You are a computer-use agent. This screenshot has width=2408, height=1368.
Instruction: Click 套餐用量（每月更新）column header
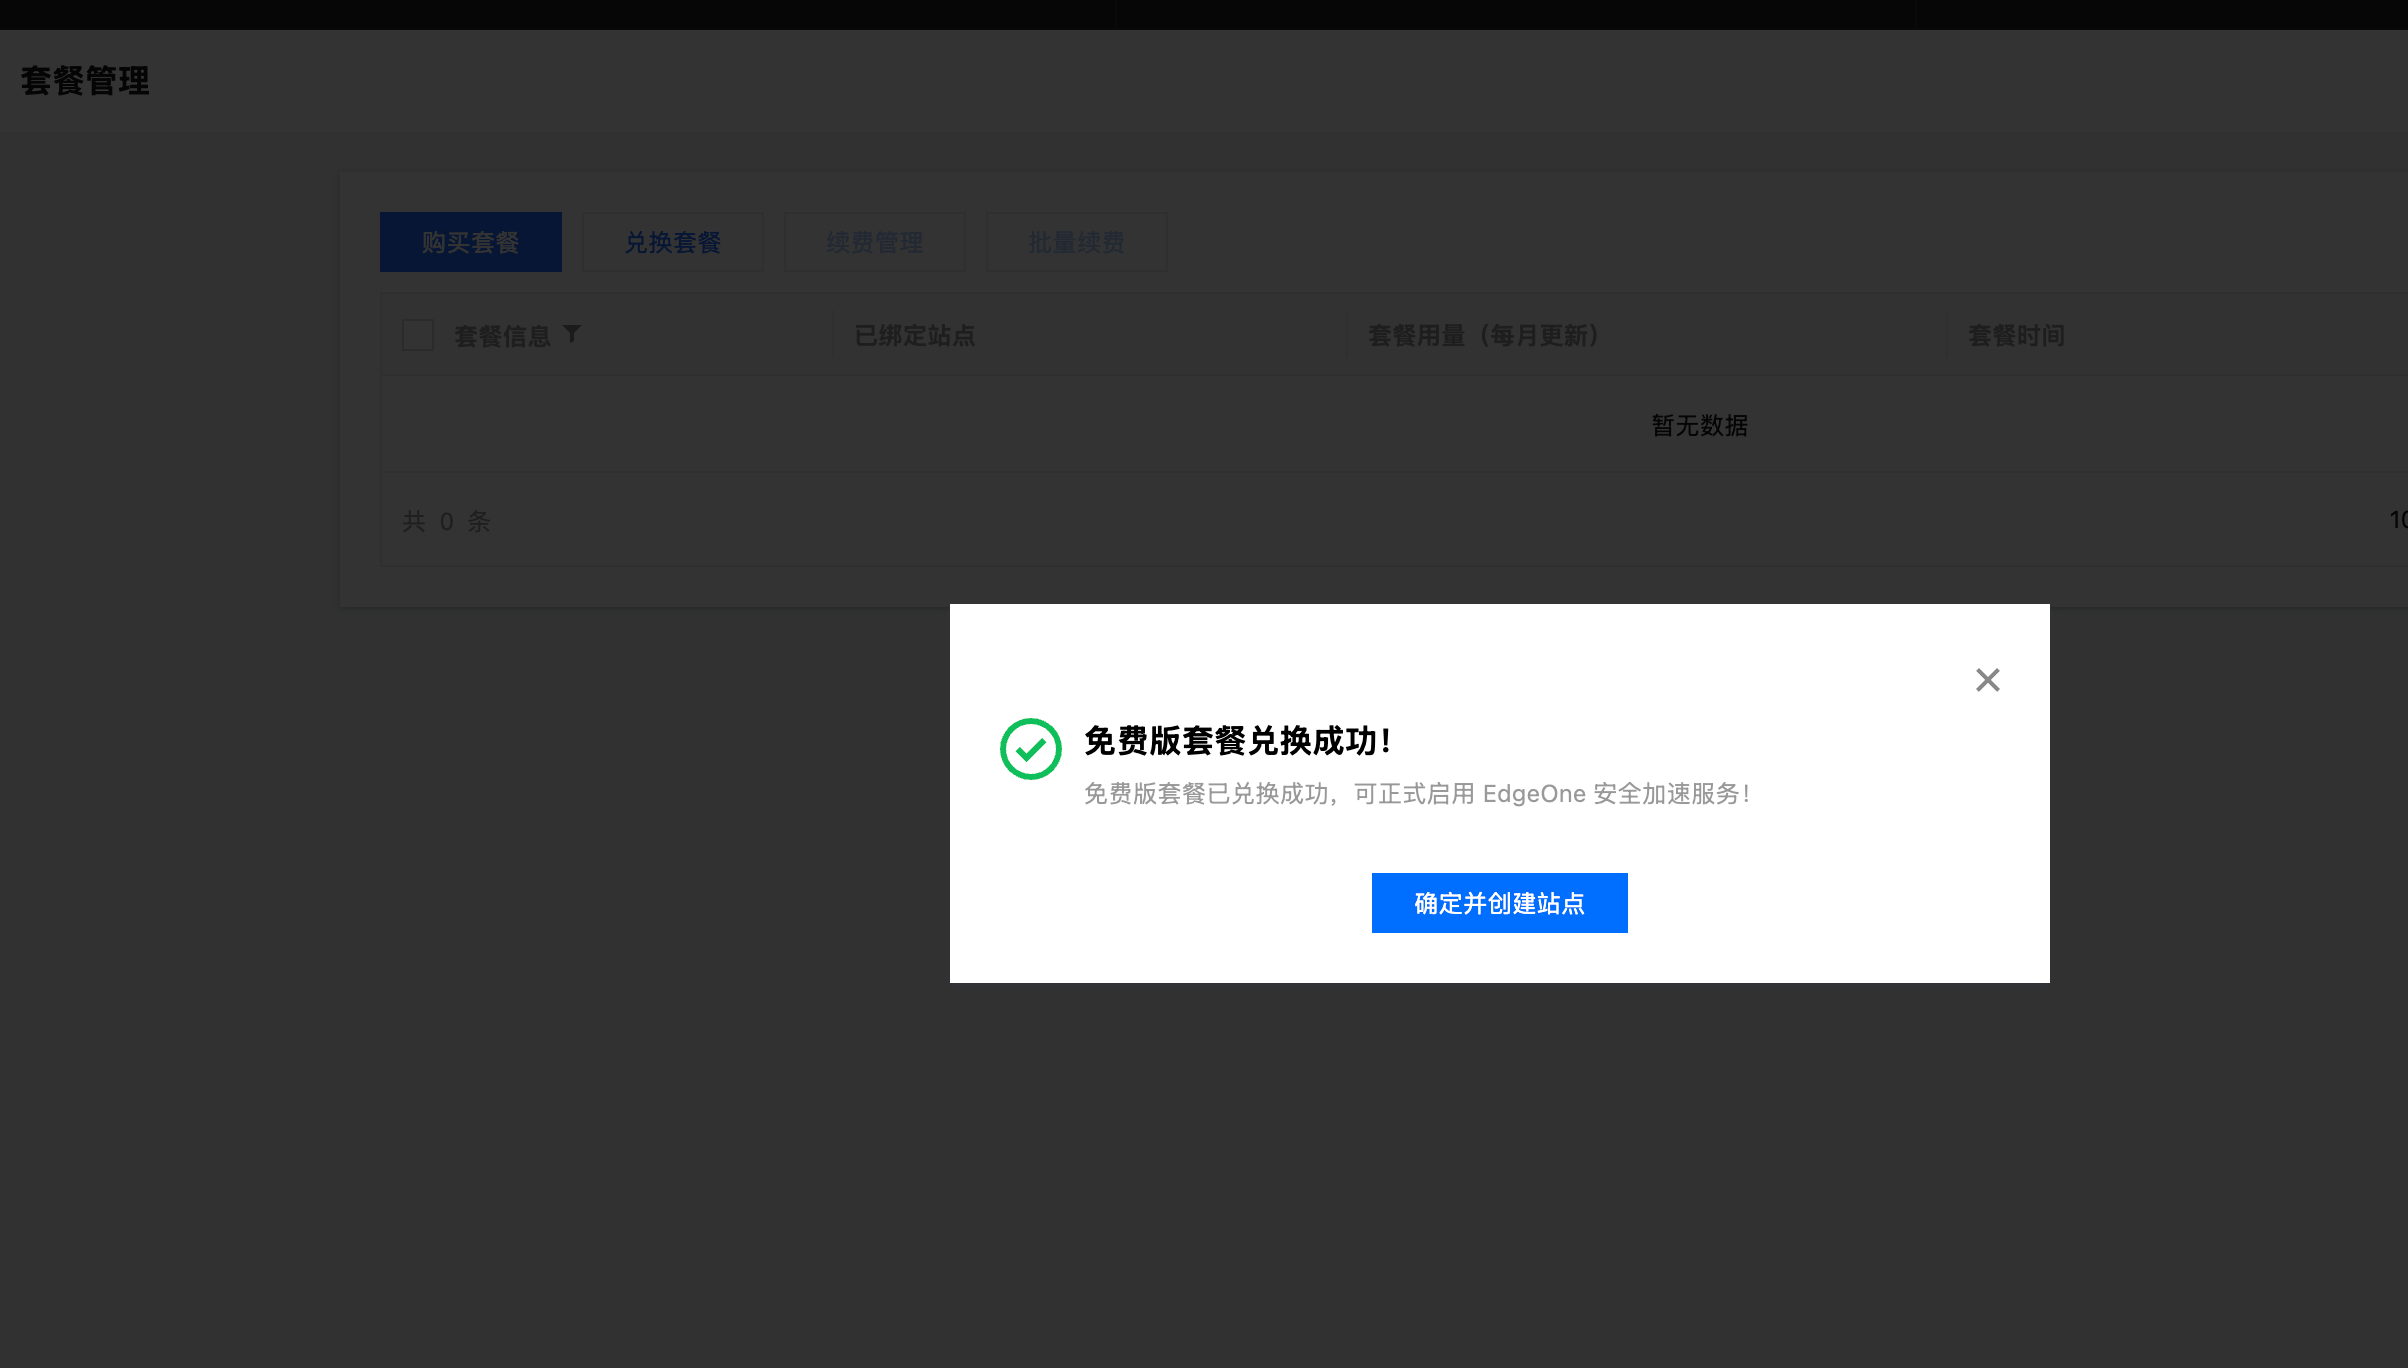(x=1483, y=336)
